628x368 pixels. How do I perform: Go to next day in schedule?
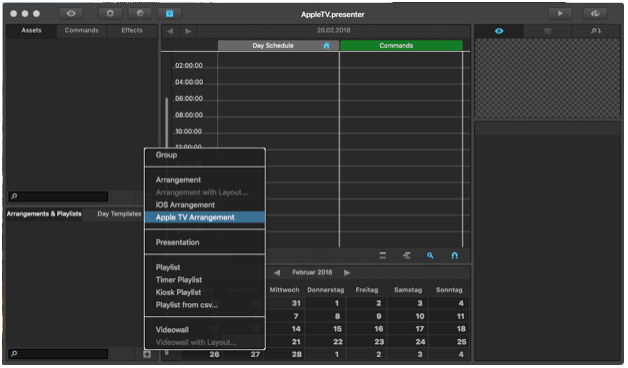188,31
